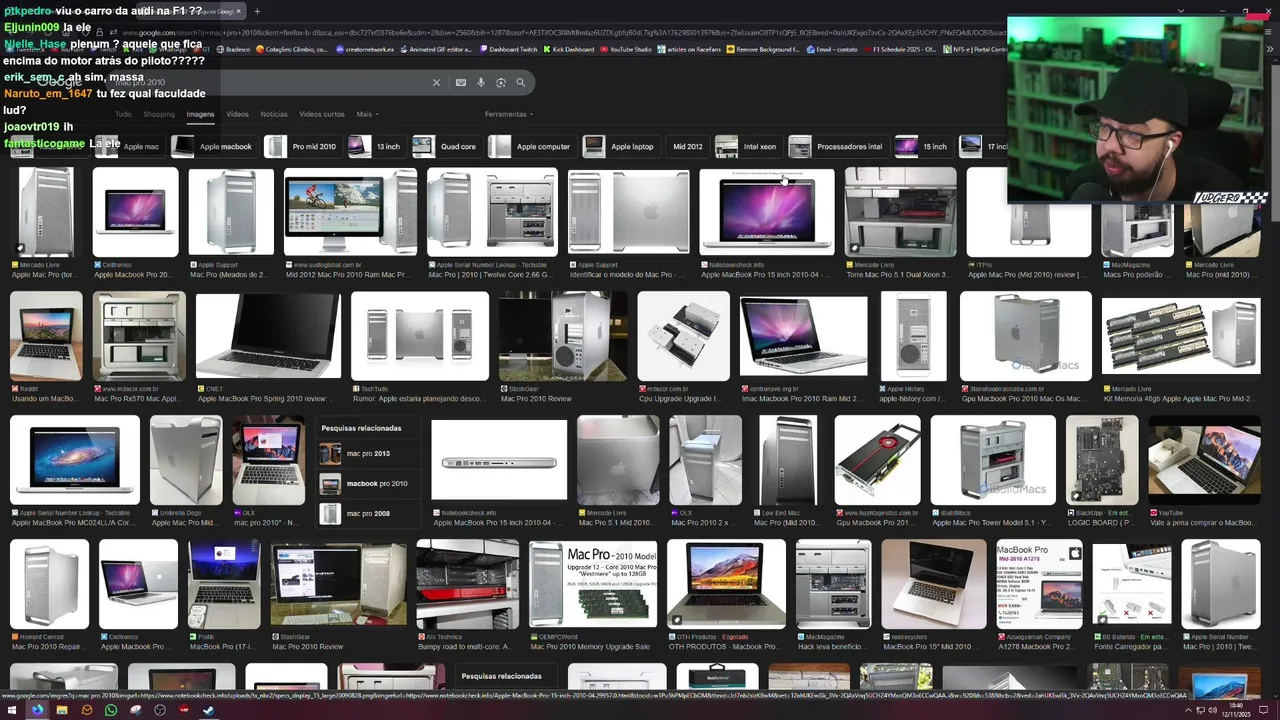The height and width of the screenshot is (720, 1280).
Task: Open Firefox from the taskbar
Action: click(38, 710)
